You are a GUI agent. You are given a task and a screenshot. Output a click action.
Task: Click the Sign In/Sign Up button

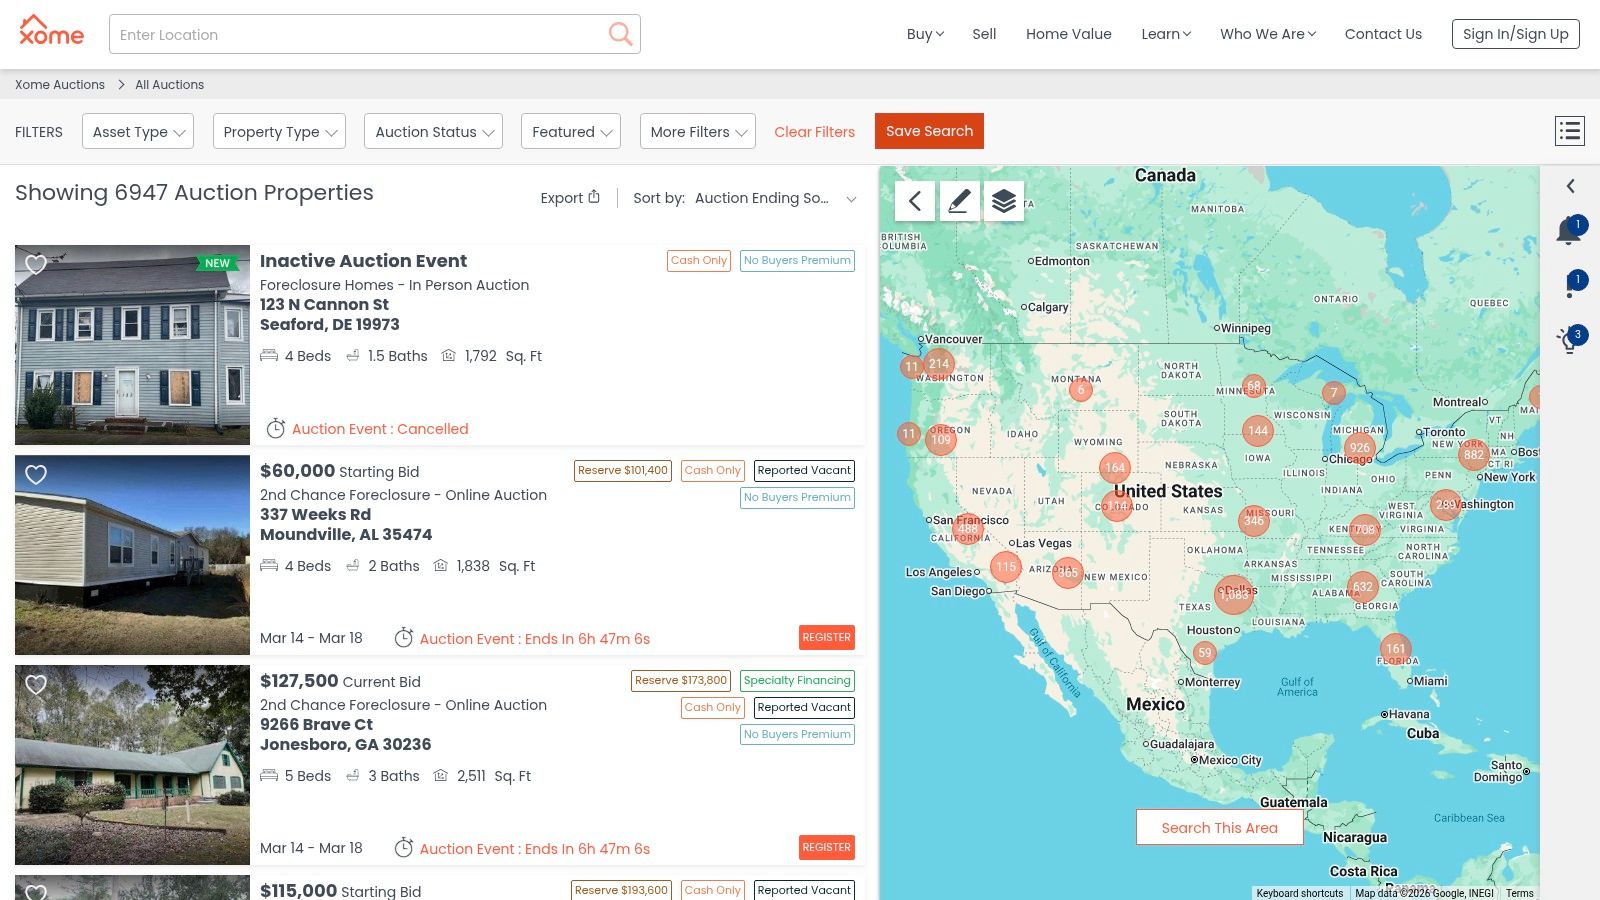click(1515, 34)
